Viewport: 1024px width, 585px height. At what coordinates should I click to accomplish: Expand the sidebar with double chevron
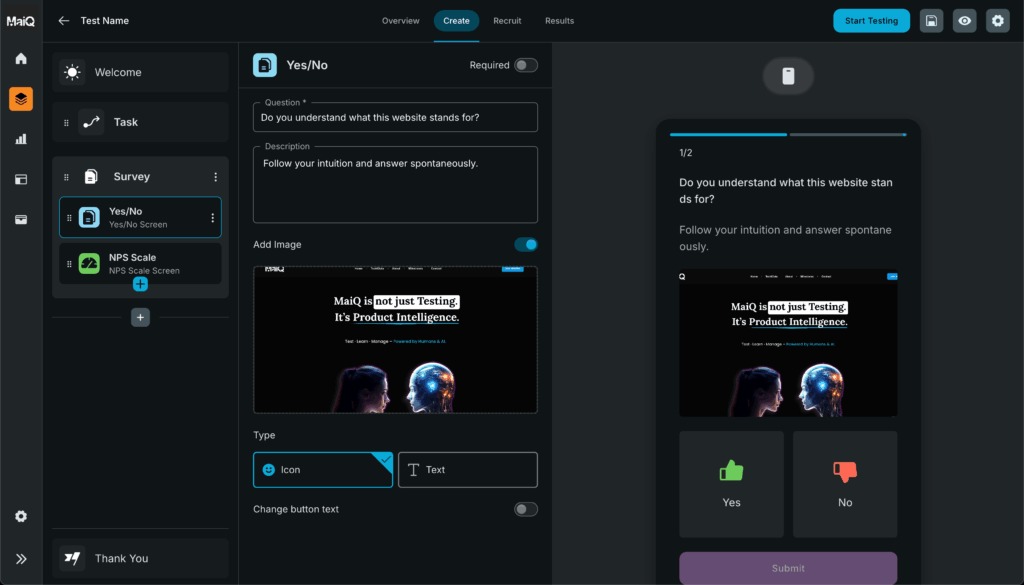pos(21,559)
